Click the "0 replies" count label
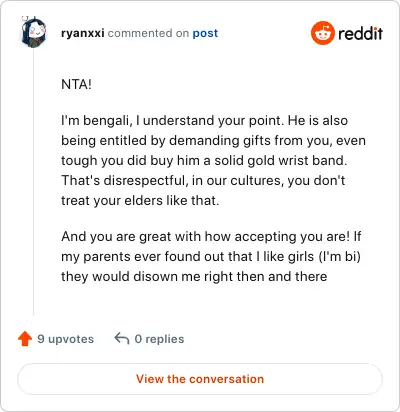Screen dimensions: 400x412 (x=159, y=339)
